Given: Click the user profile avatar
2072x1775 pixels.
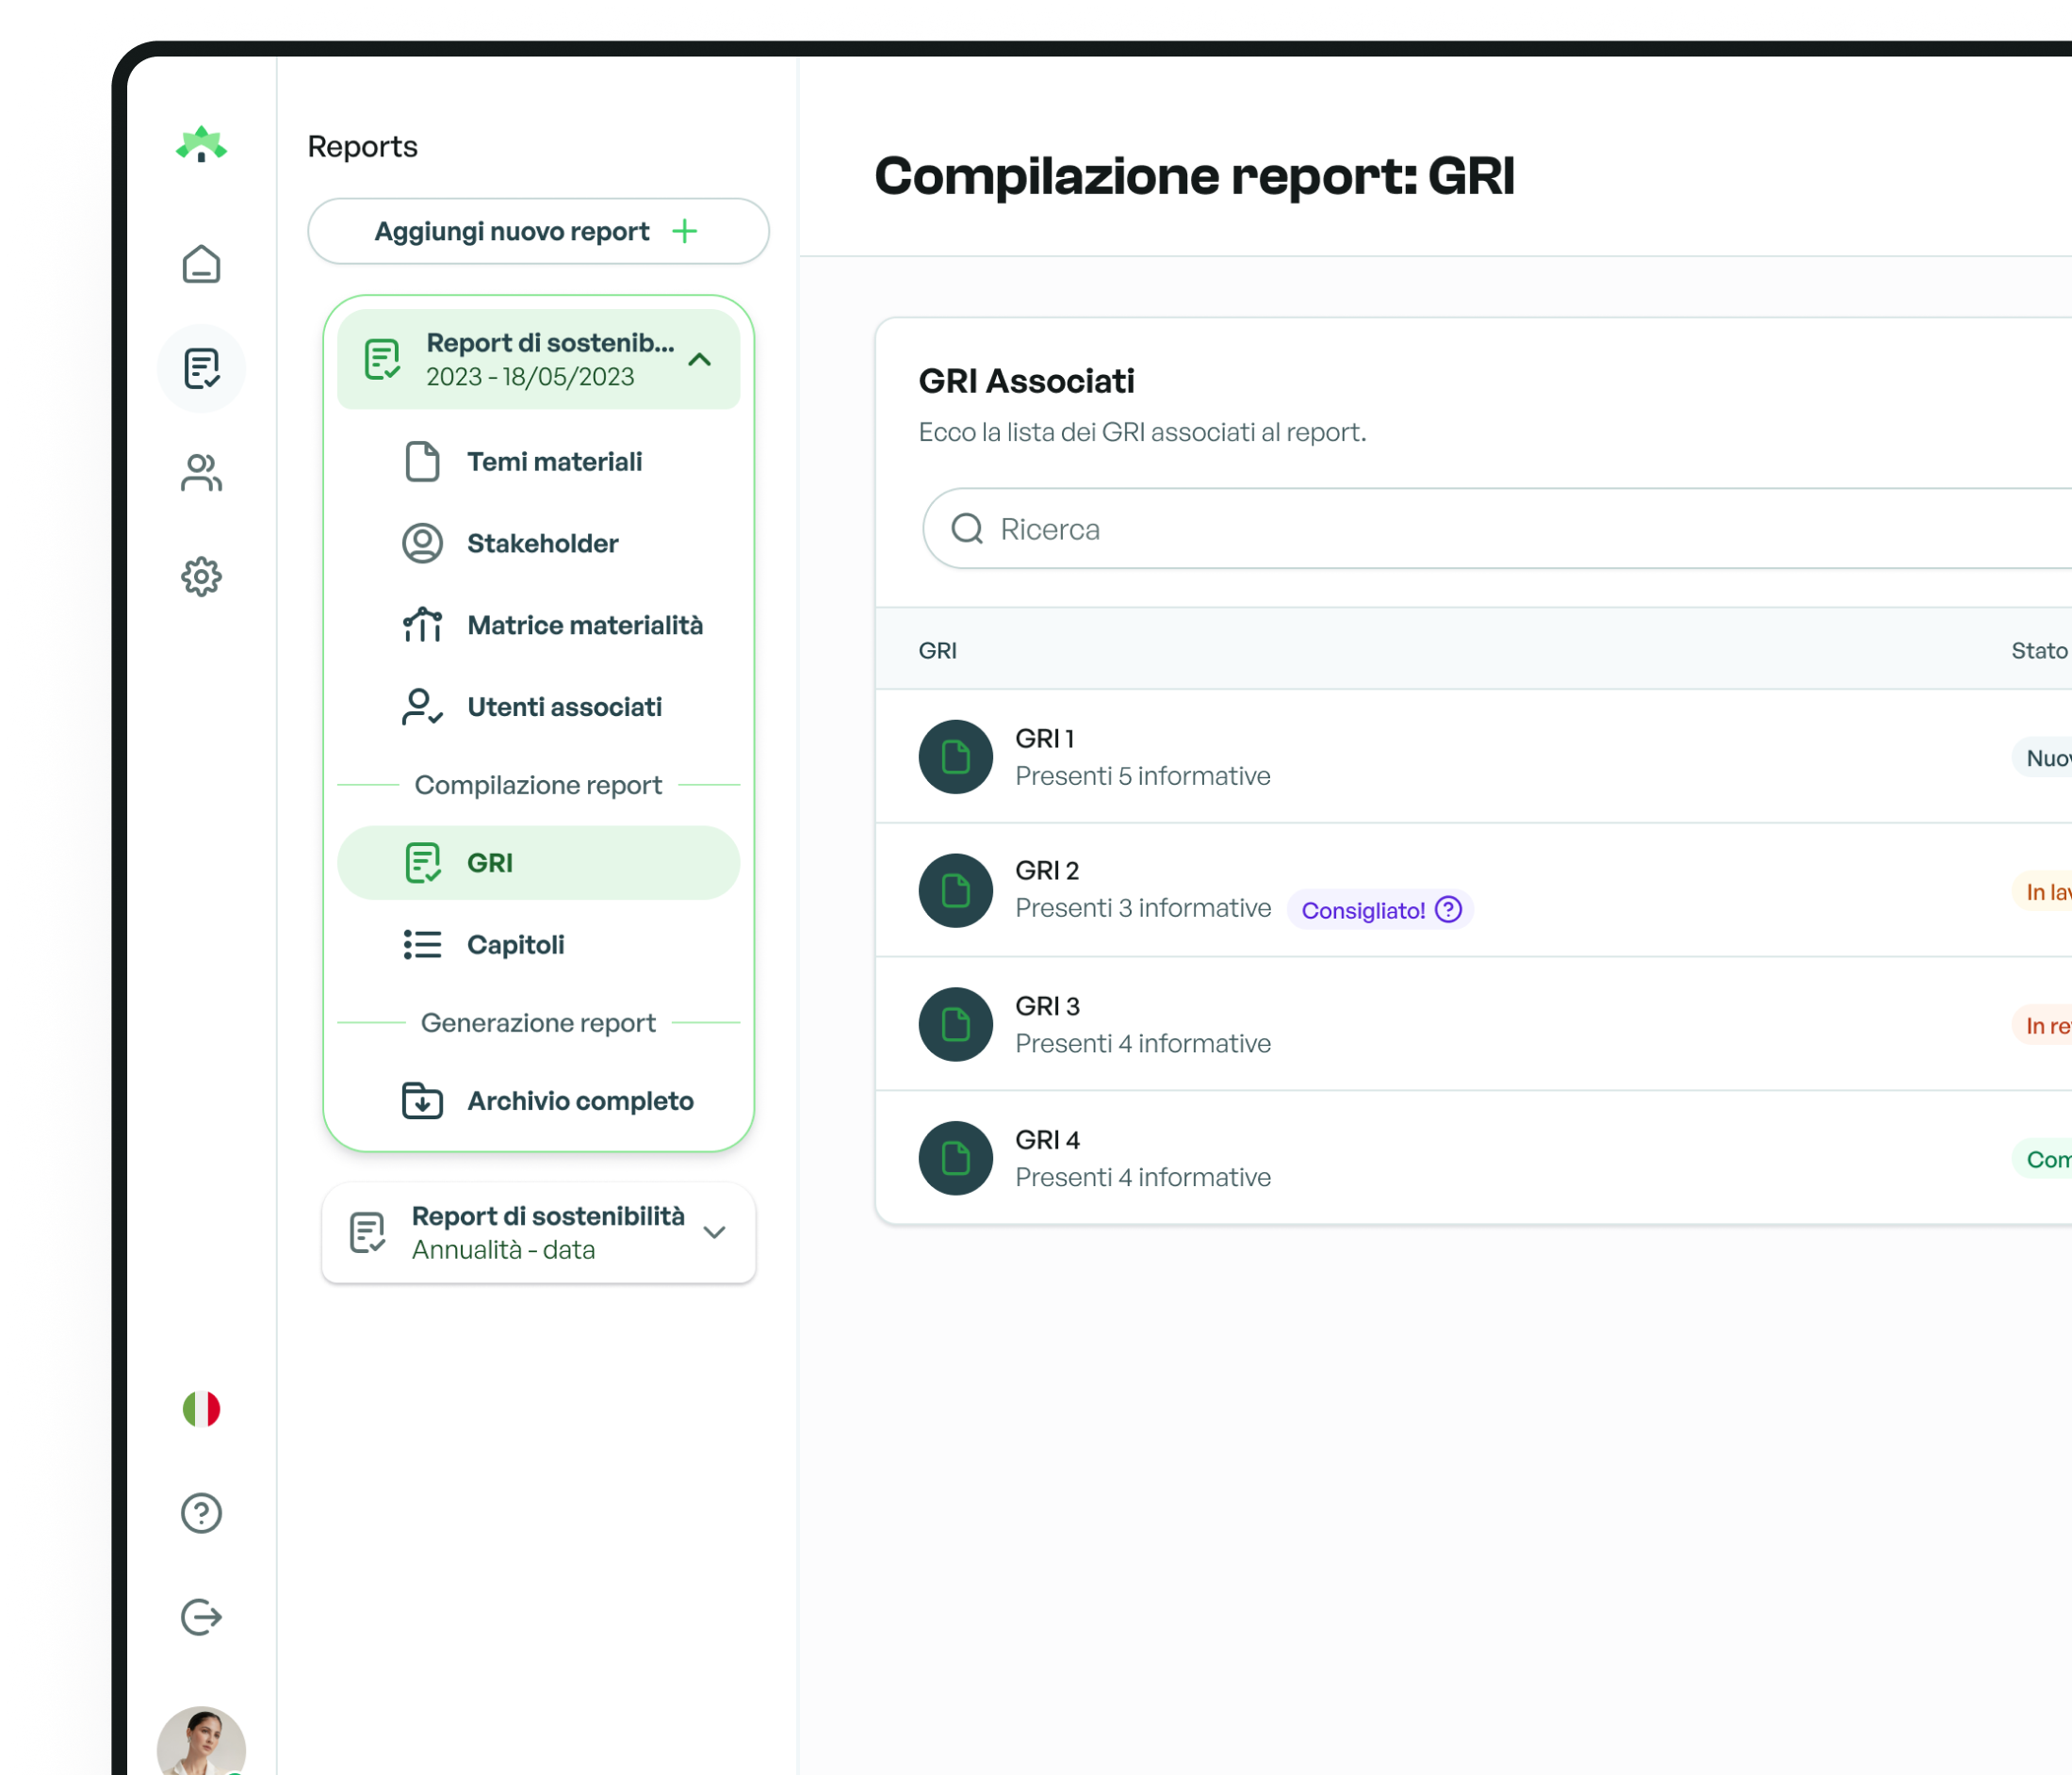Looking at the screenshot, I should (201, 1745).
